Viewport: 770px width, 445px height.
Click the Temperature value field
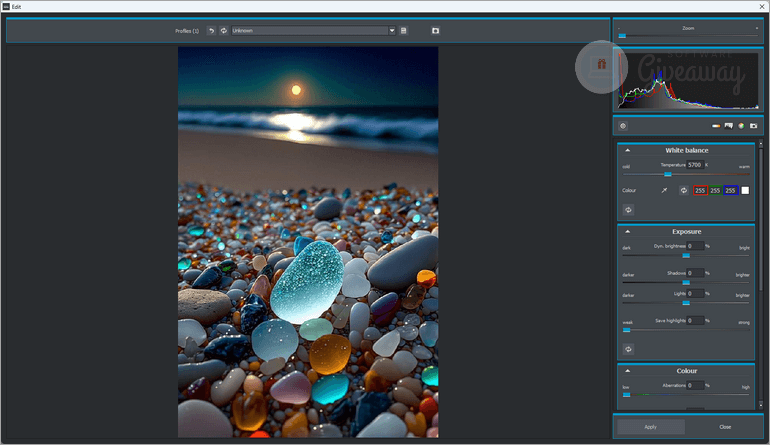694,165
